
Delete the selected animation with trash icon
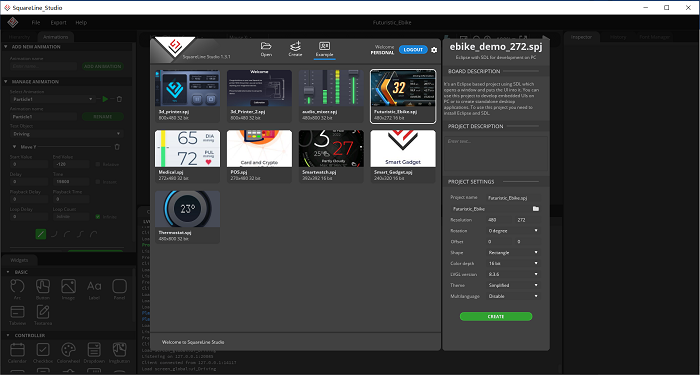119,99
